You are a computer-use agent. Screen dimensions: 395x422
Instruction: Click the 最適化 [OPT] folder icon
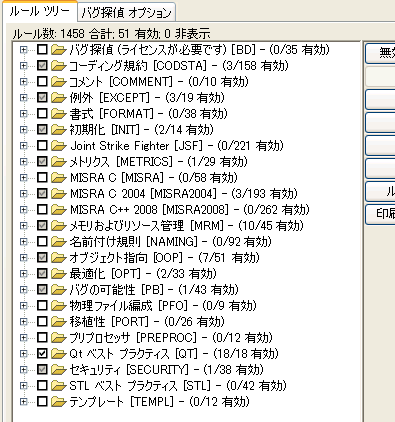pos(59,274)
